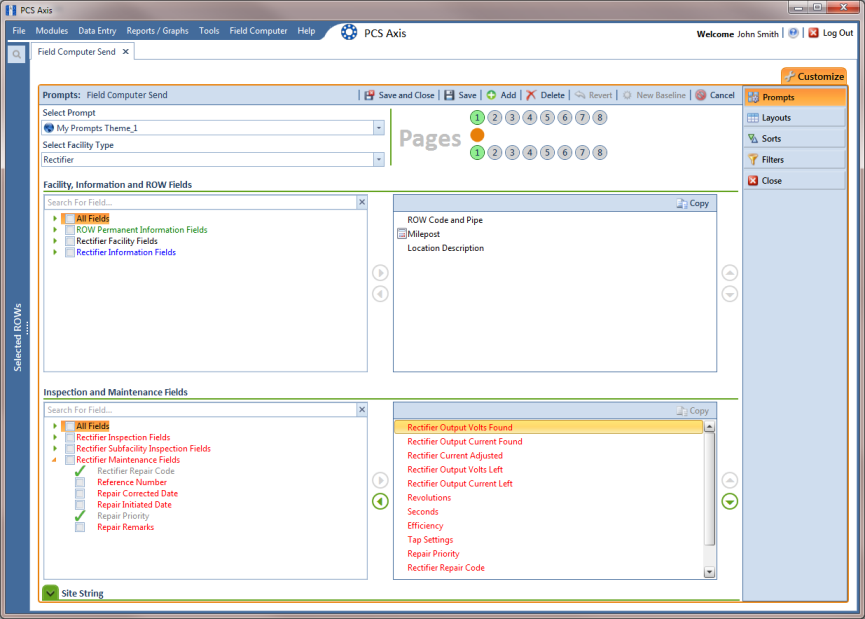Clear the Facility fields search box
Screen dimensions: 865x619
(362, 202)
